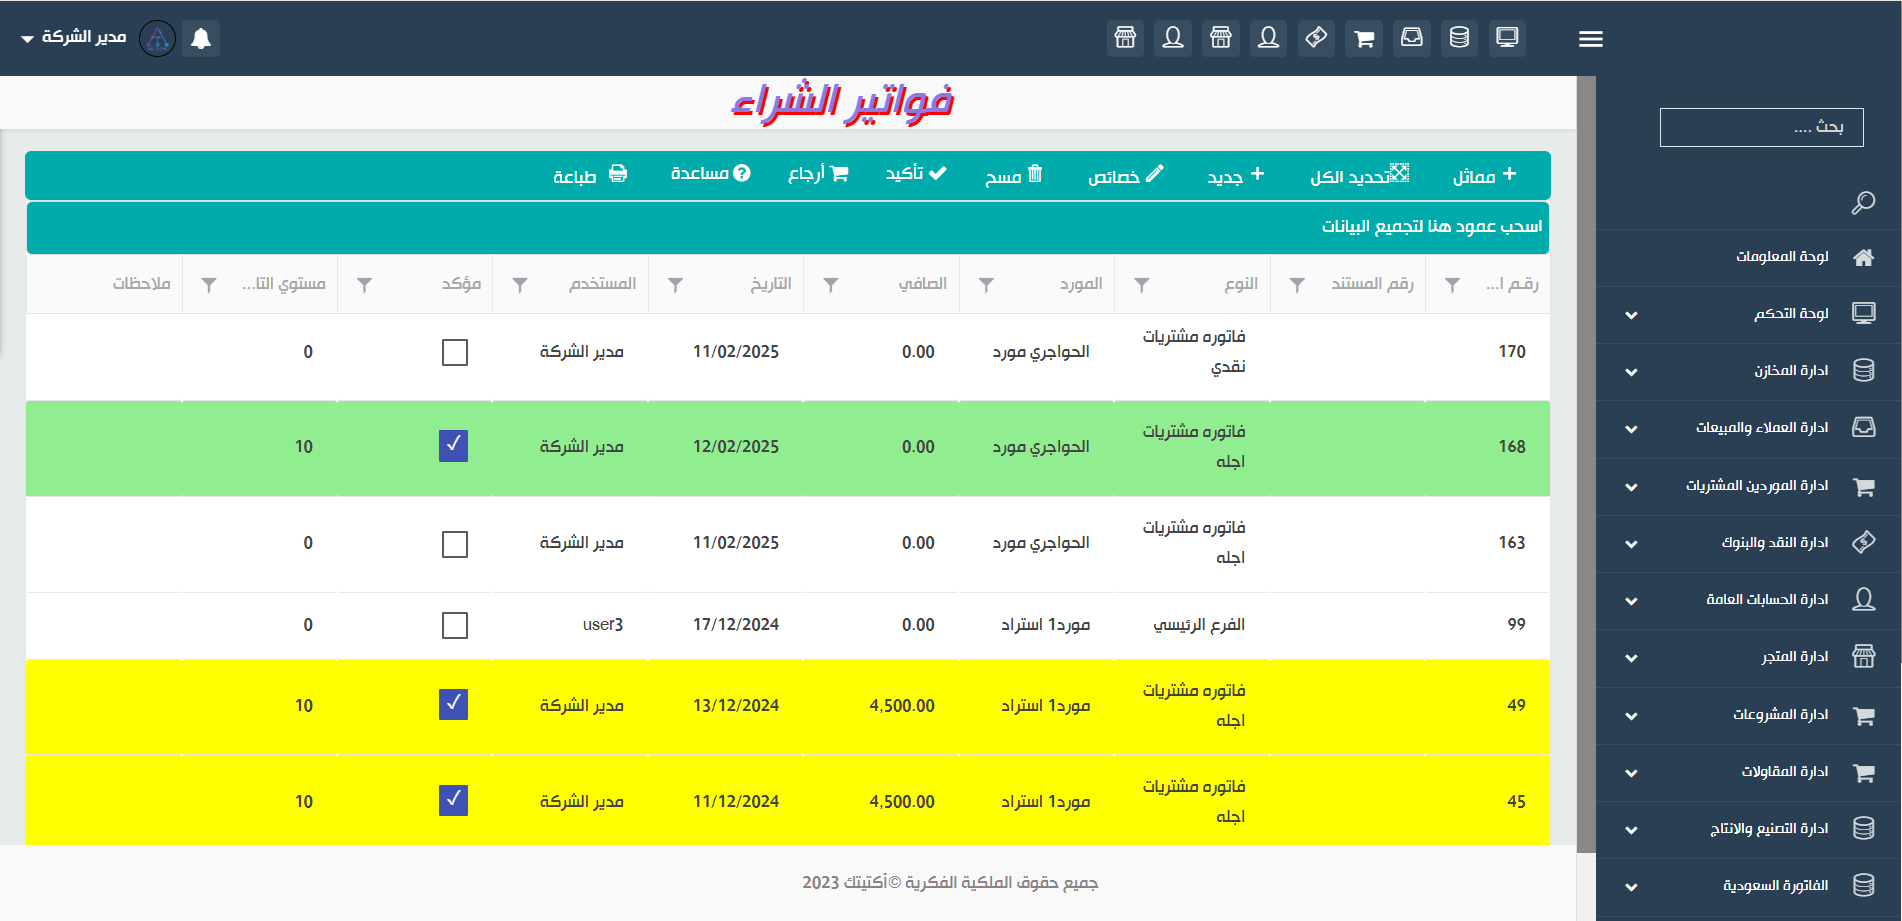Image resolution: width=1902 pixels, height=921 pixels.
Task: Expand ادارة النقد والبنوك section
Action: (x=1631, y=544)
